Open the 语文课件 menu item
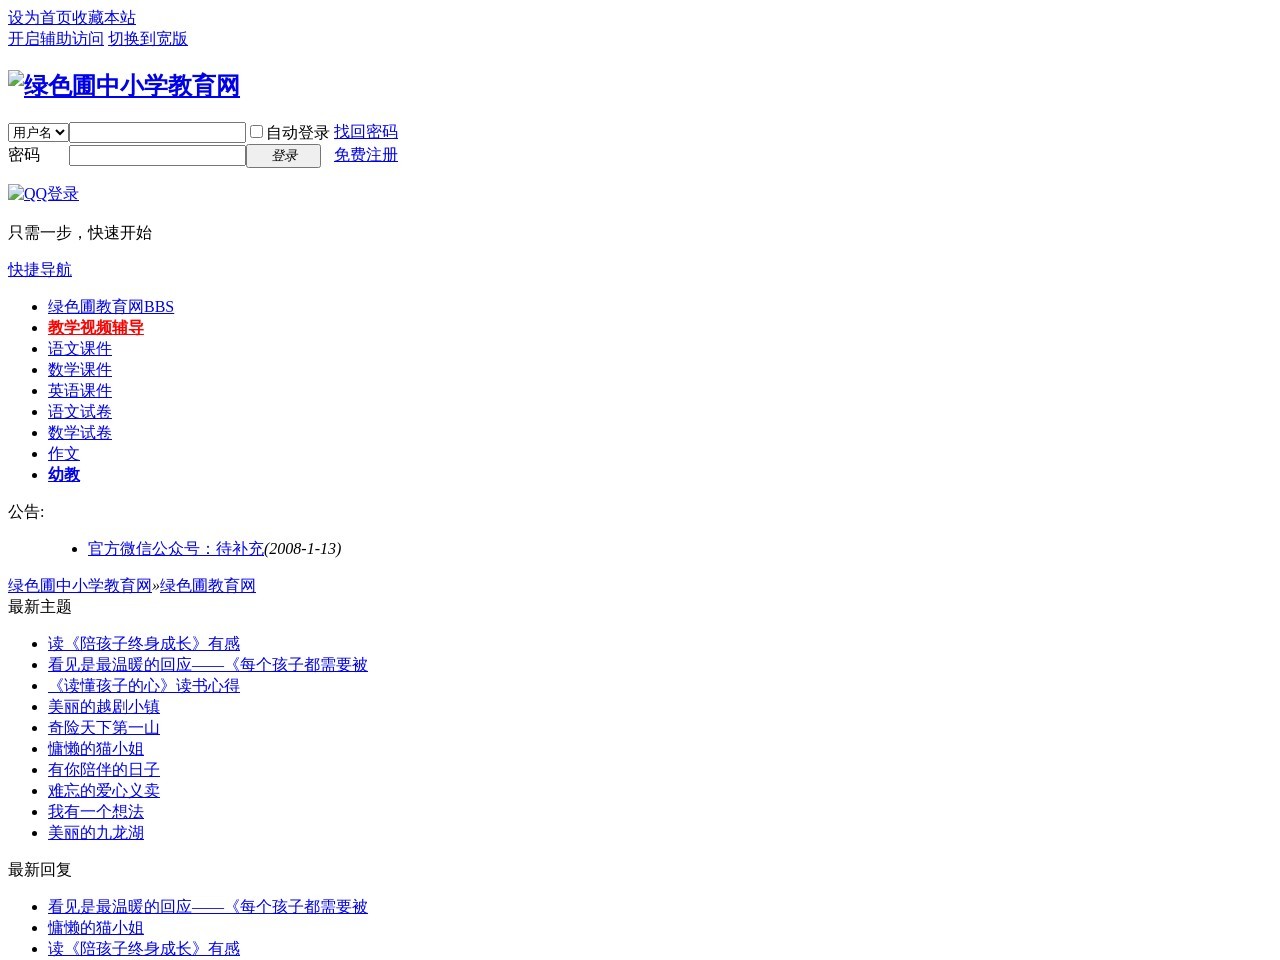This screenshot has width=1280, height=960. click(80, 349)
